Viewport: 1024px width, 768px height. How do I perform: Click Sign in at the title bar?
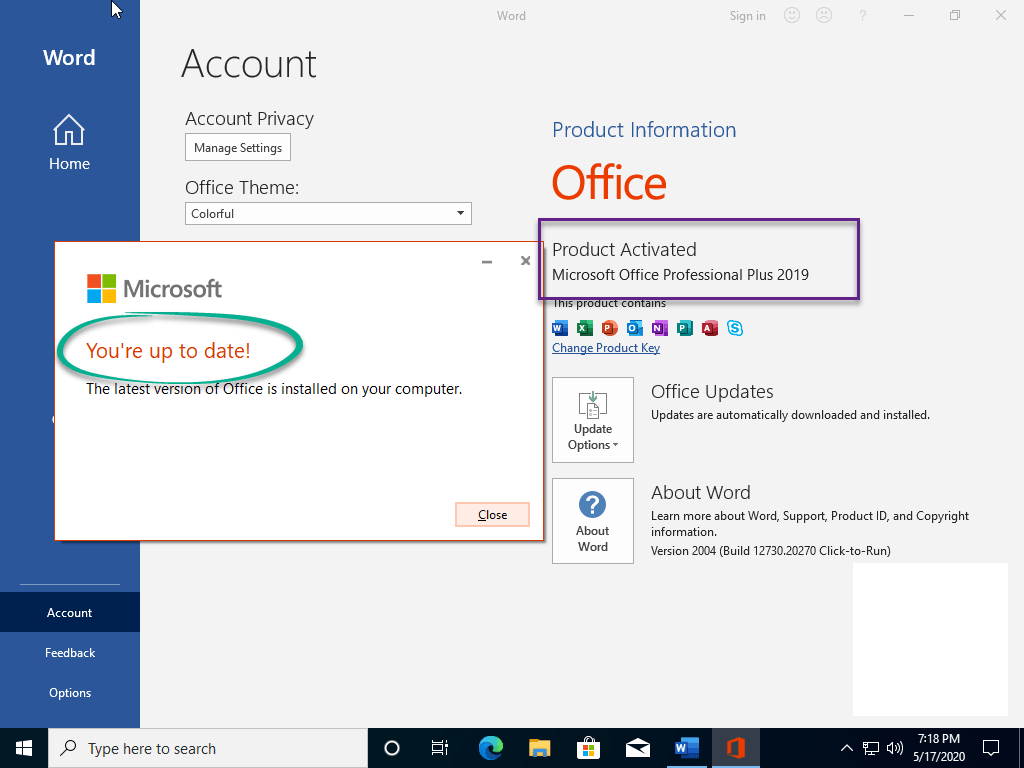pyautogui.click(x=748, y=16)
